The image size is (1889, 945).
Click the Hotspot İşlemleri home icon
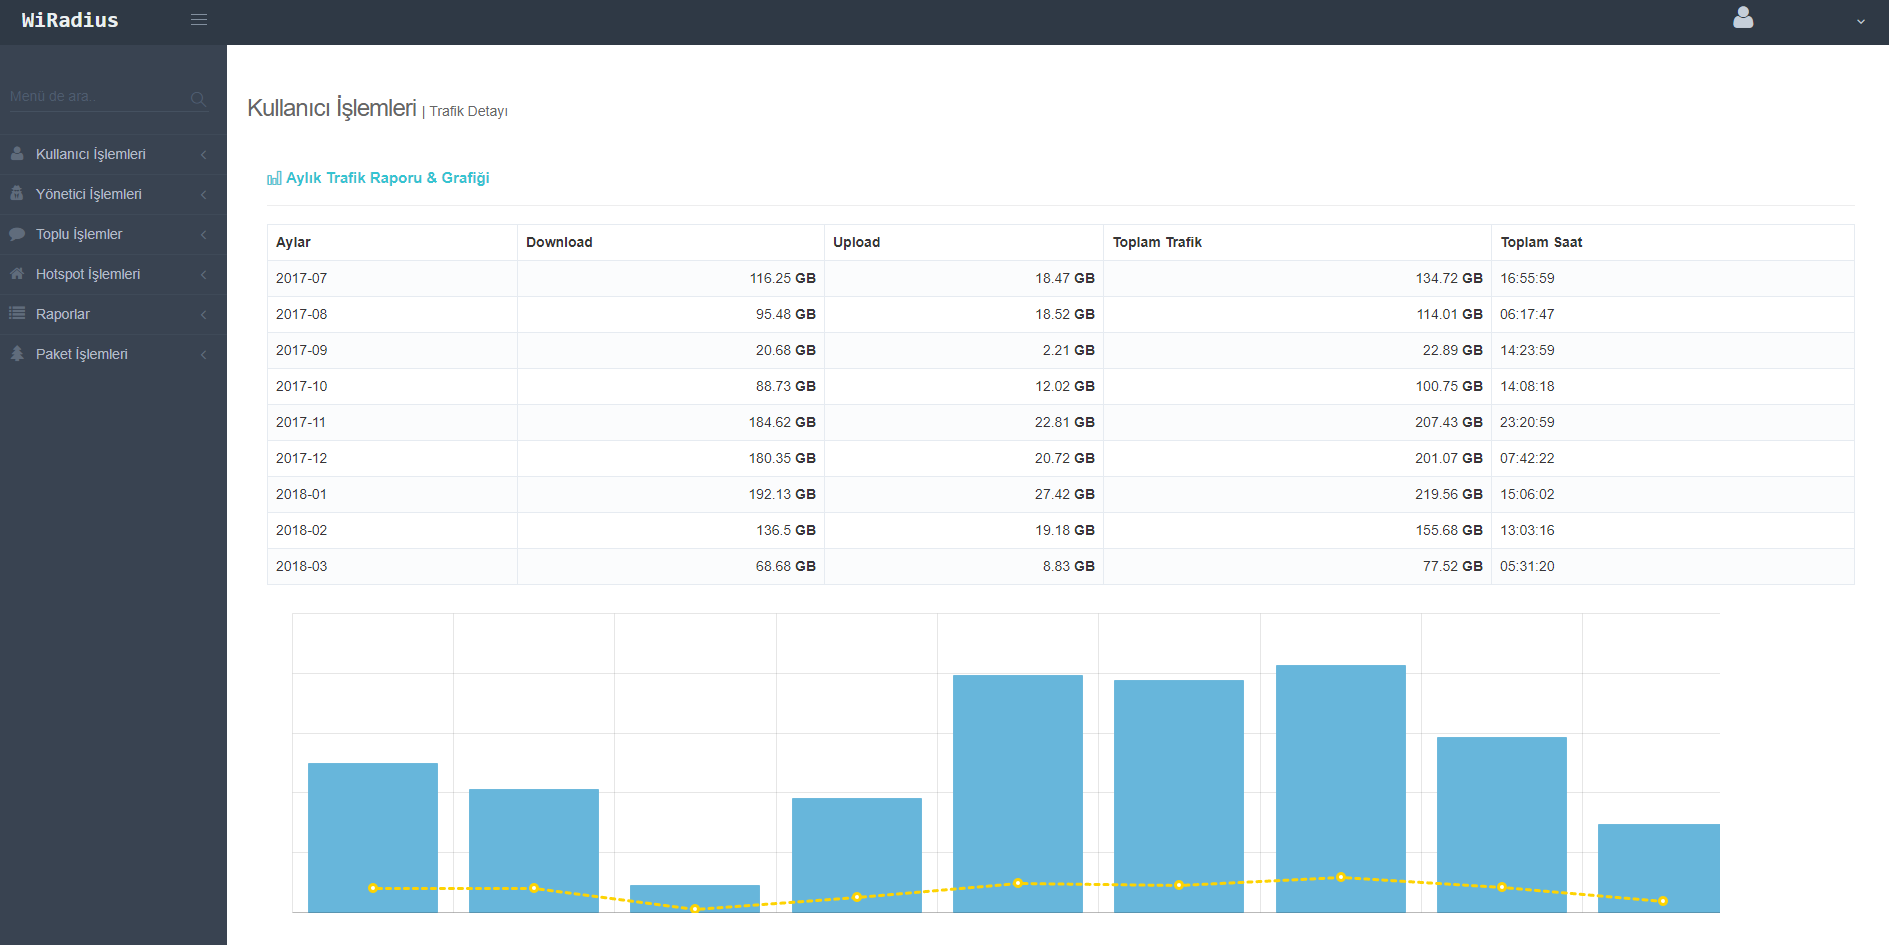click(17, 274)
